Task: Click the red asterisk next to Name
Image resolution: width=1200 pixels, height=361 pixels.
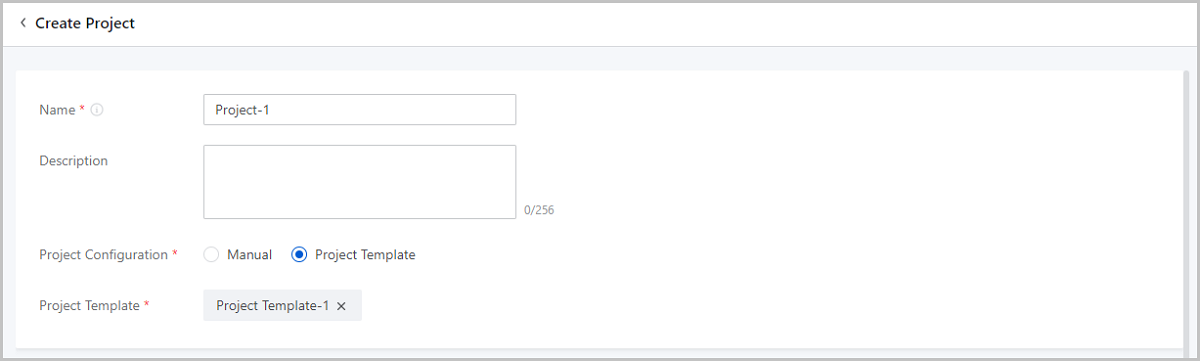Action: (82, 109)
